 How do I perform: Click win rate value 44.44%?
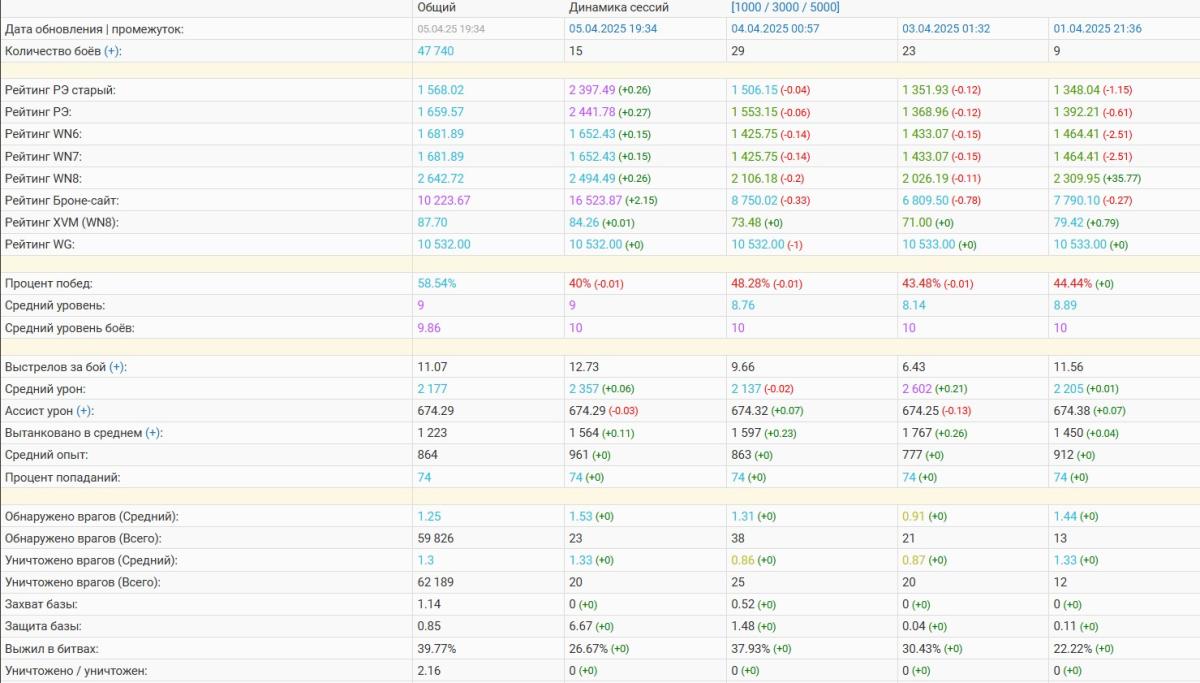coord(1073,283)
